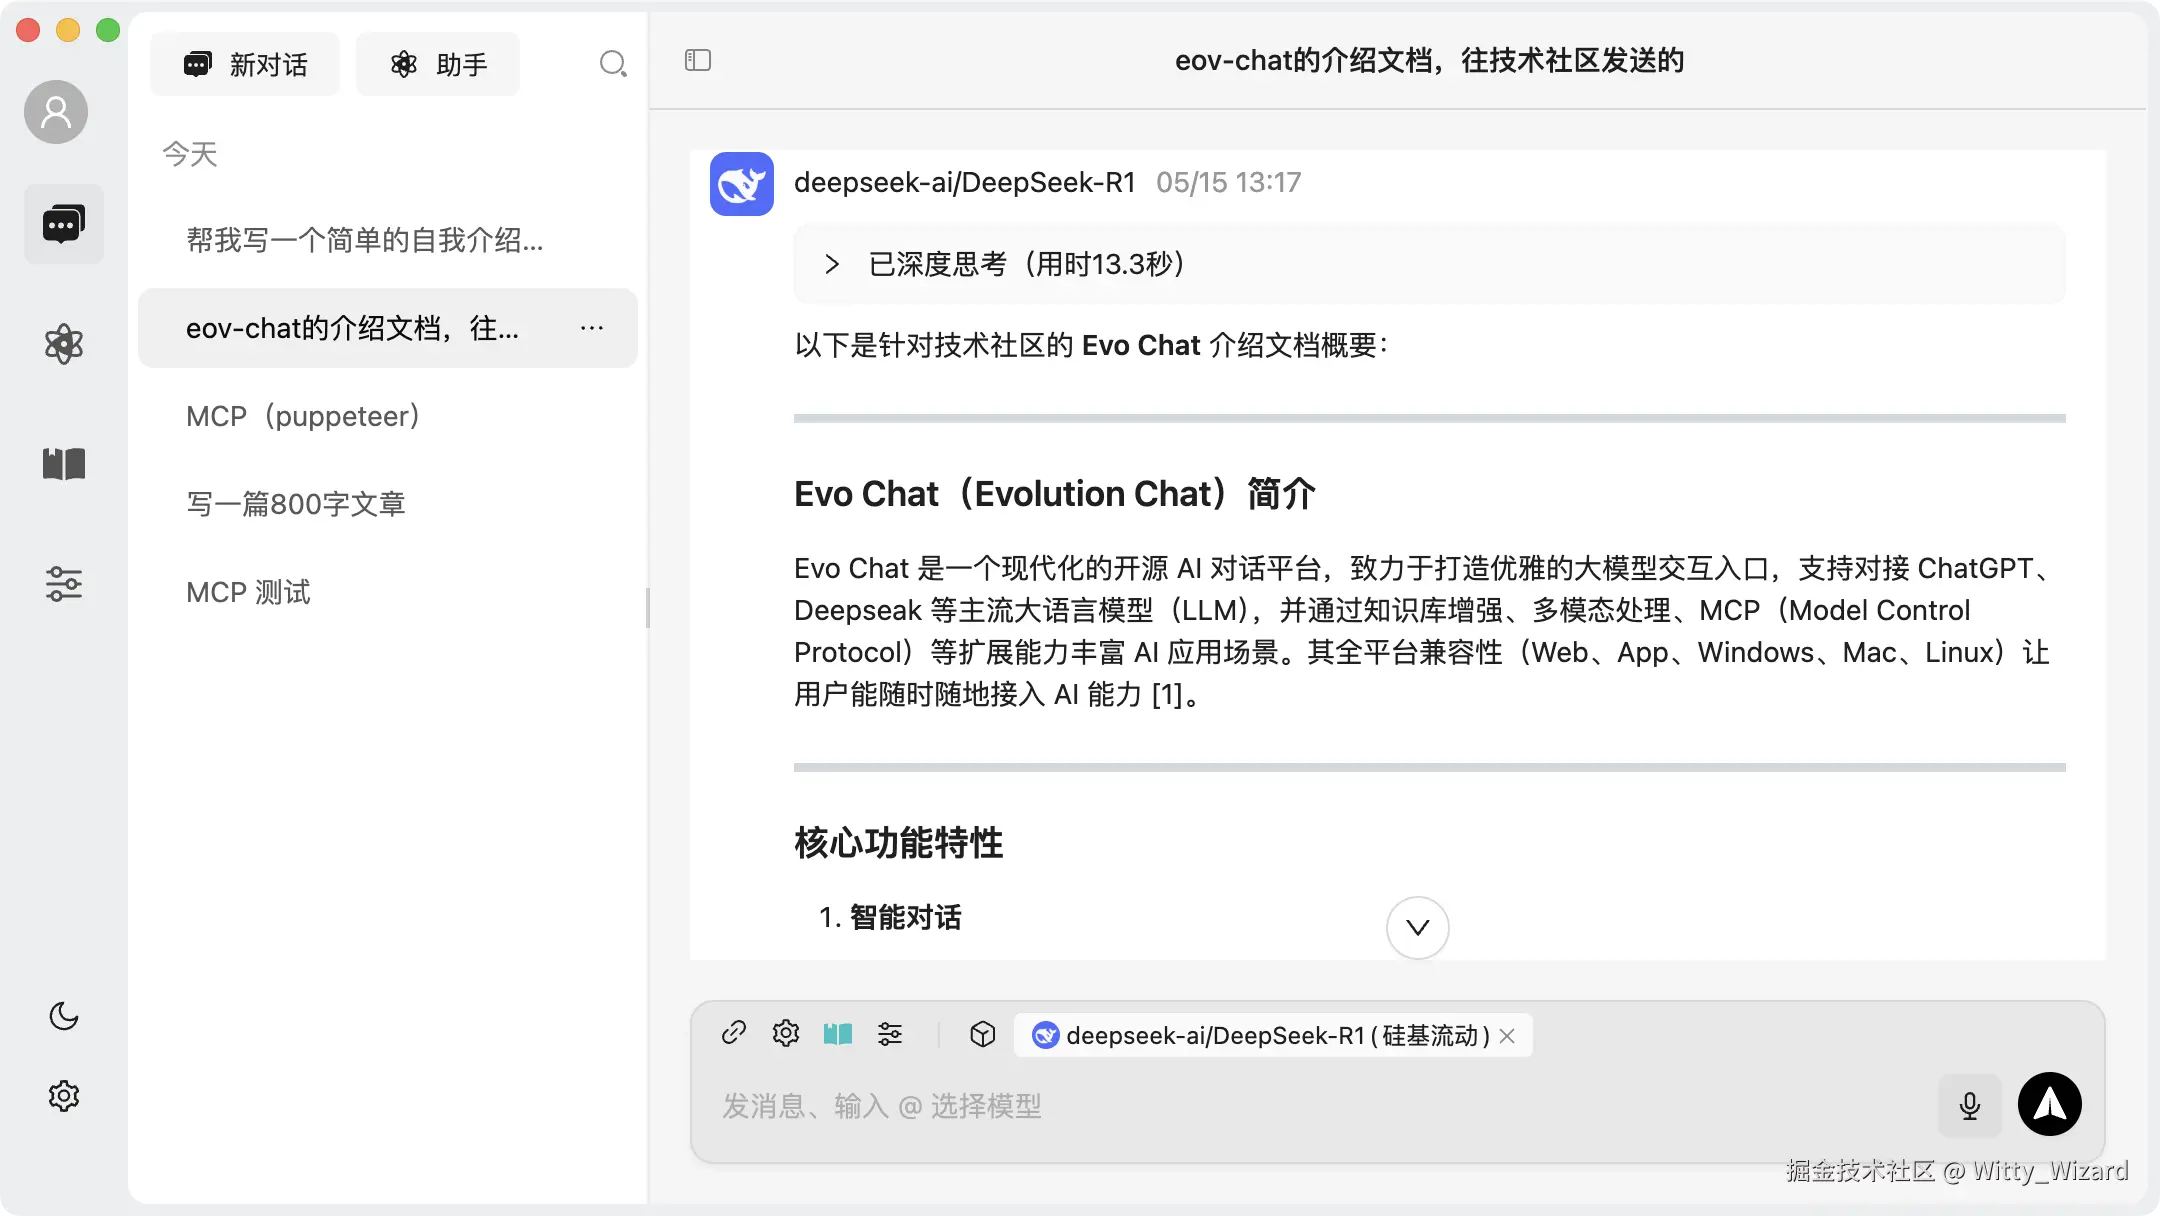Click the MCP cube icon near the model tag
Viewport: 2160px width, 1216px height.
point(982,1034)
